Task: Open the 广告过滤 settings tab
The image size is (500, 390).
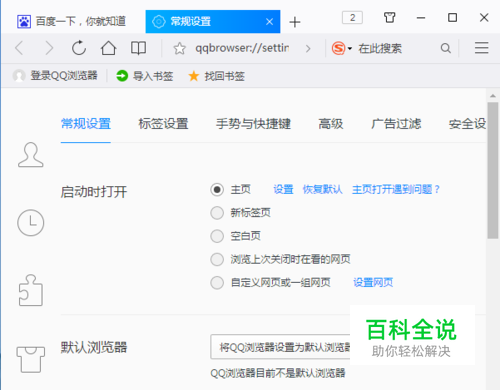Action: tap(396, 124)
